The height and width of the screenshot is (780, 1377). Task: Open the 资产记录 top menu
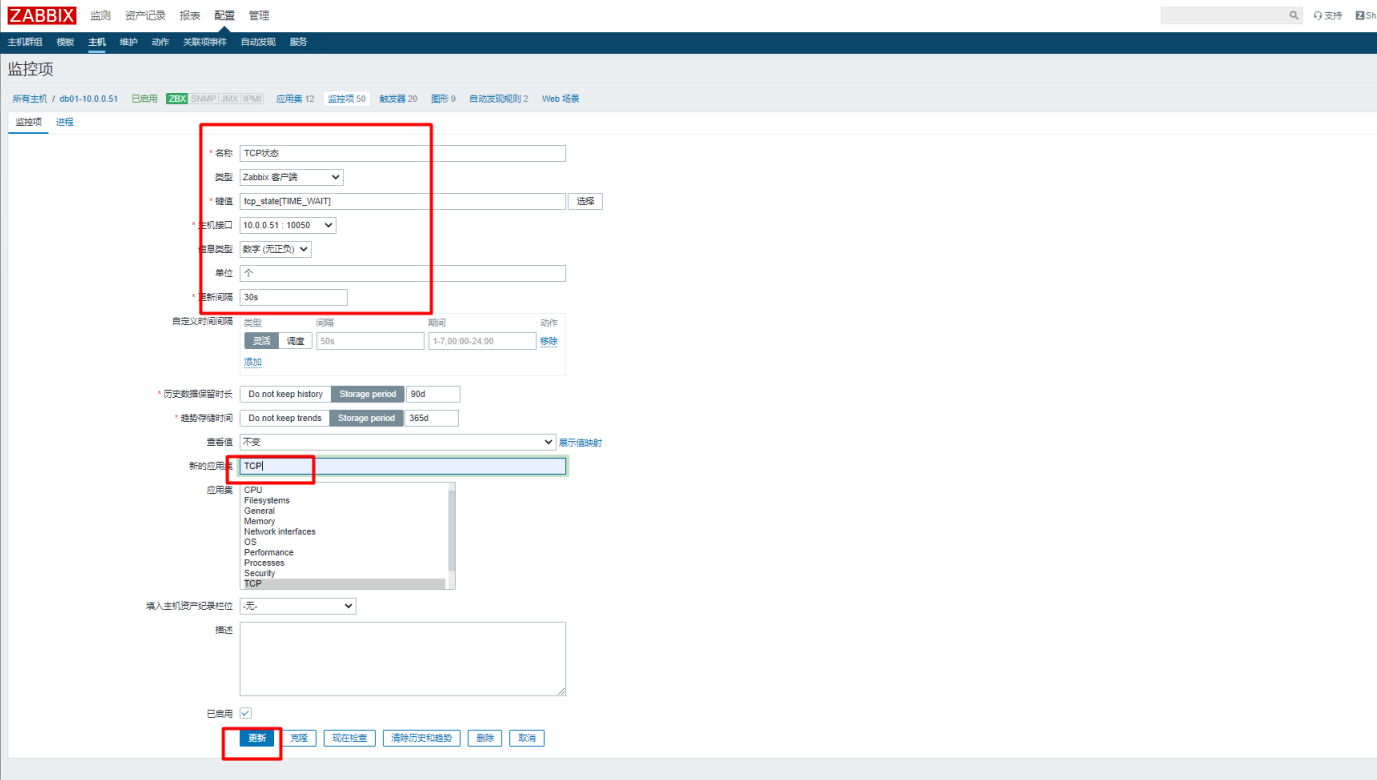coord(145,15)
